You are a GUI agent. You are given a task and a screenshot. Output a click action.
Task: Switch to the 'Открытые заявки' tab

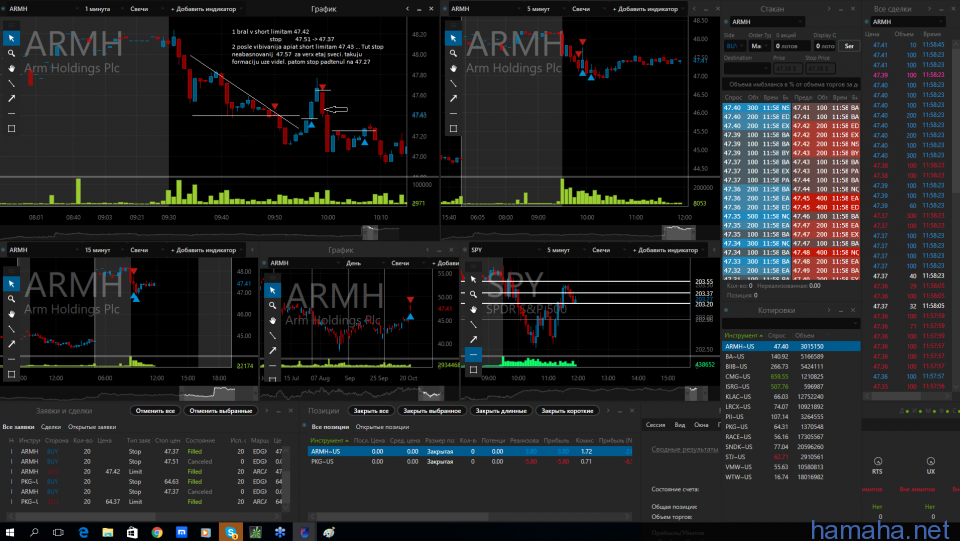click(x=92, y=427)
